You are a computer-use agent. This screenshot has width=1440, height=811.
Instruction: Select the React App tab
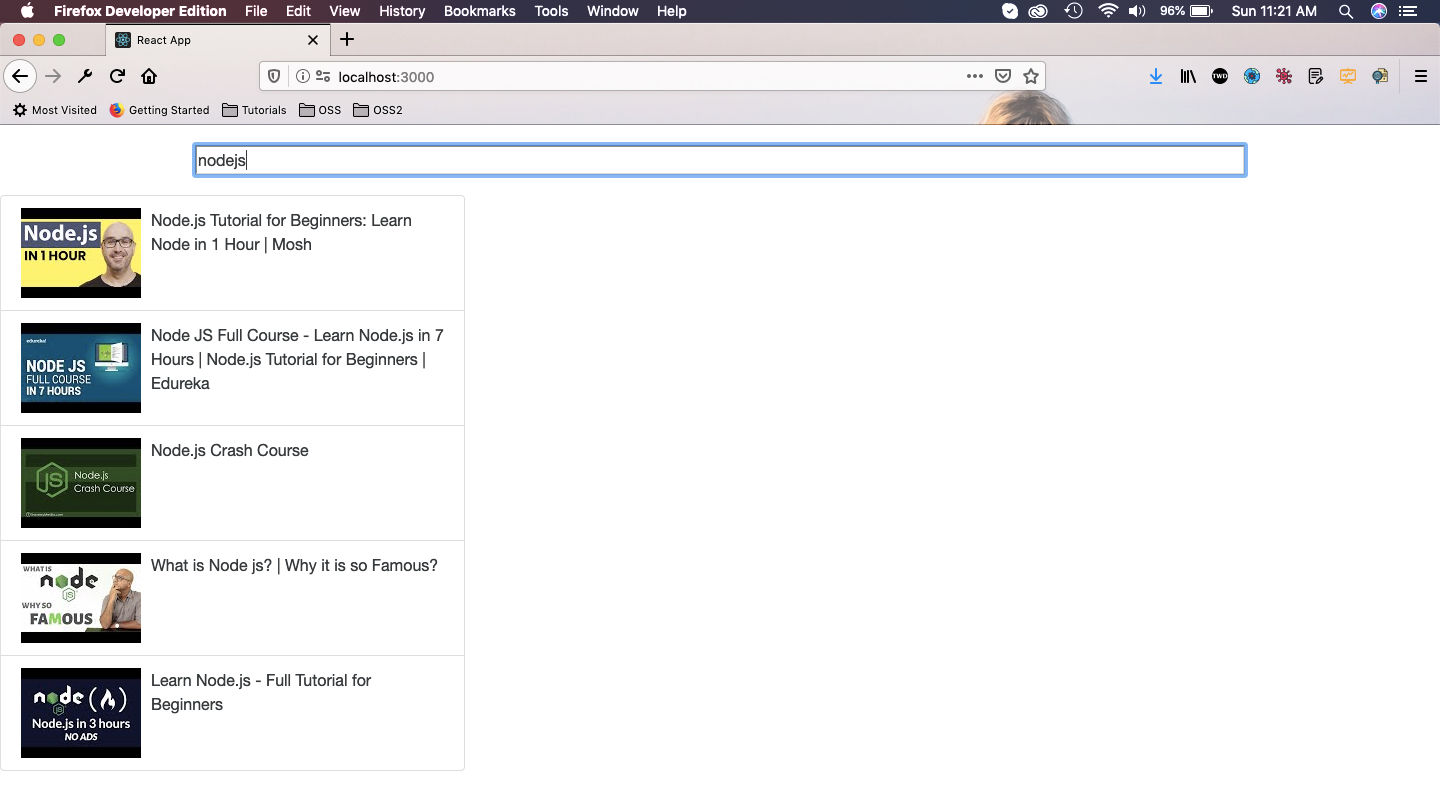217,40
